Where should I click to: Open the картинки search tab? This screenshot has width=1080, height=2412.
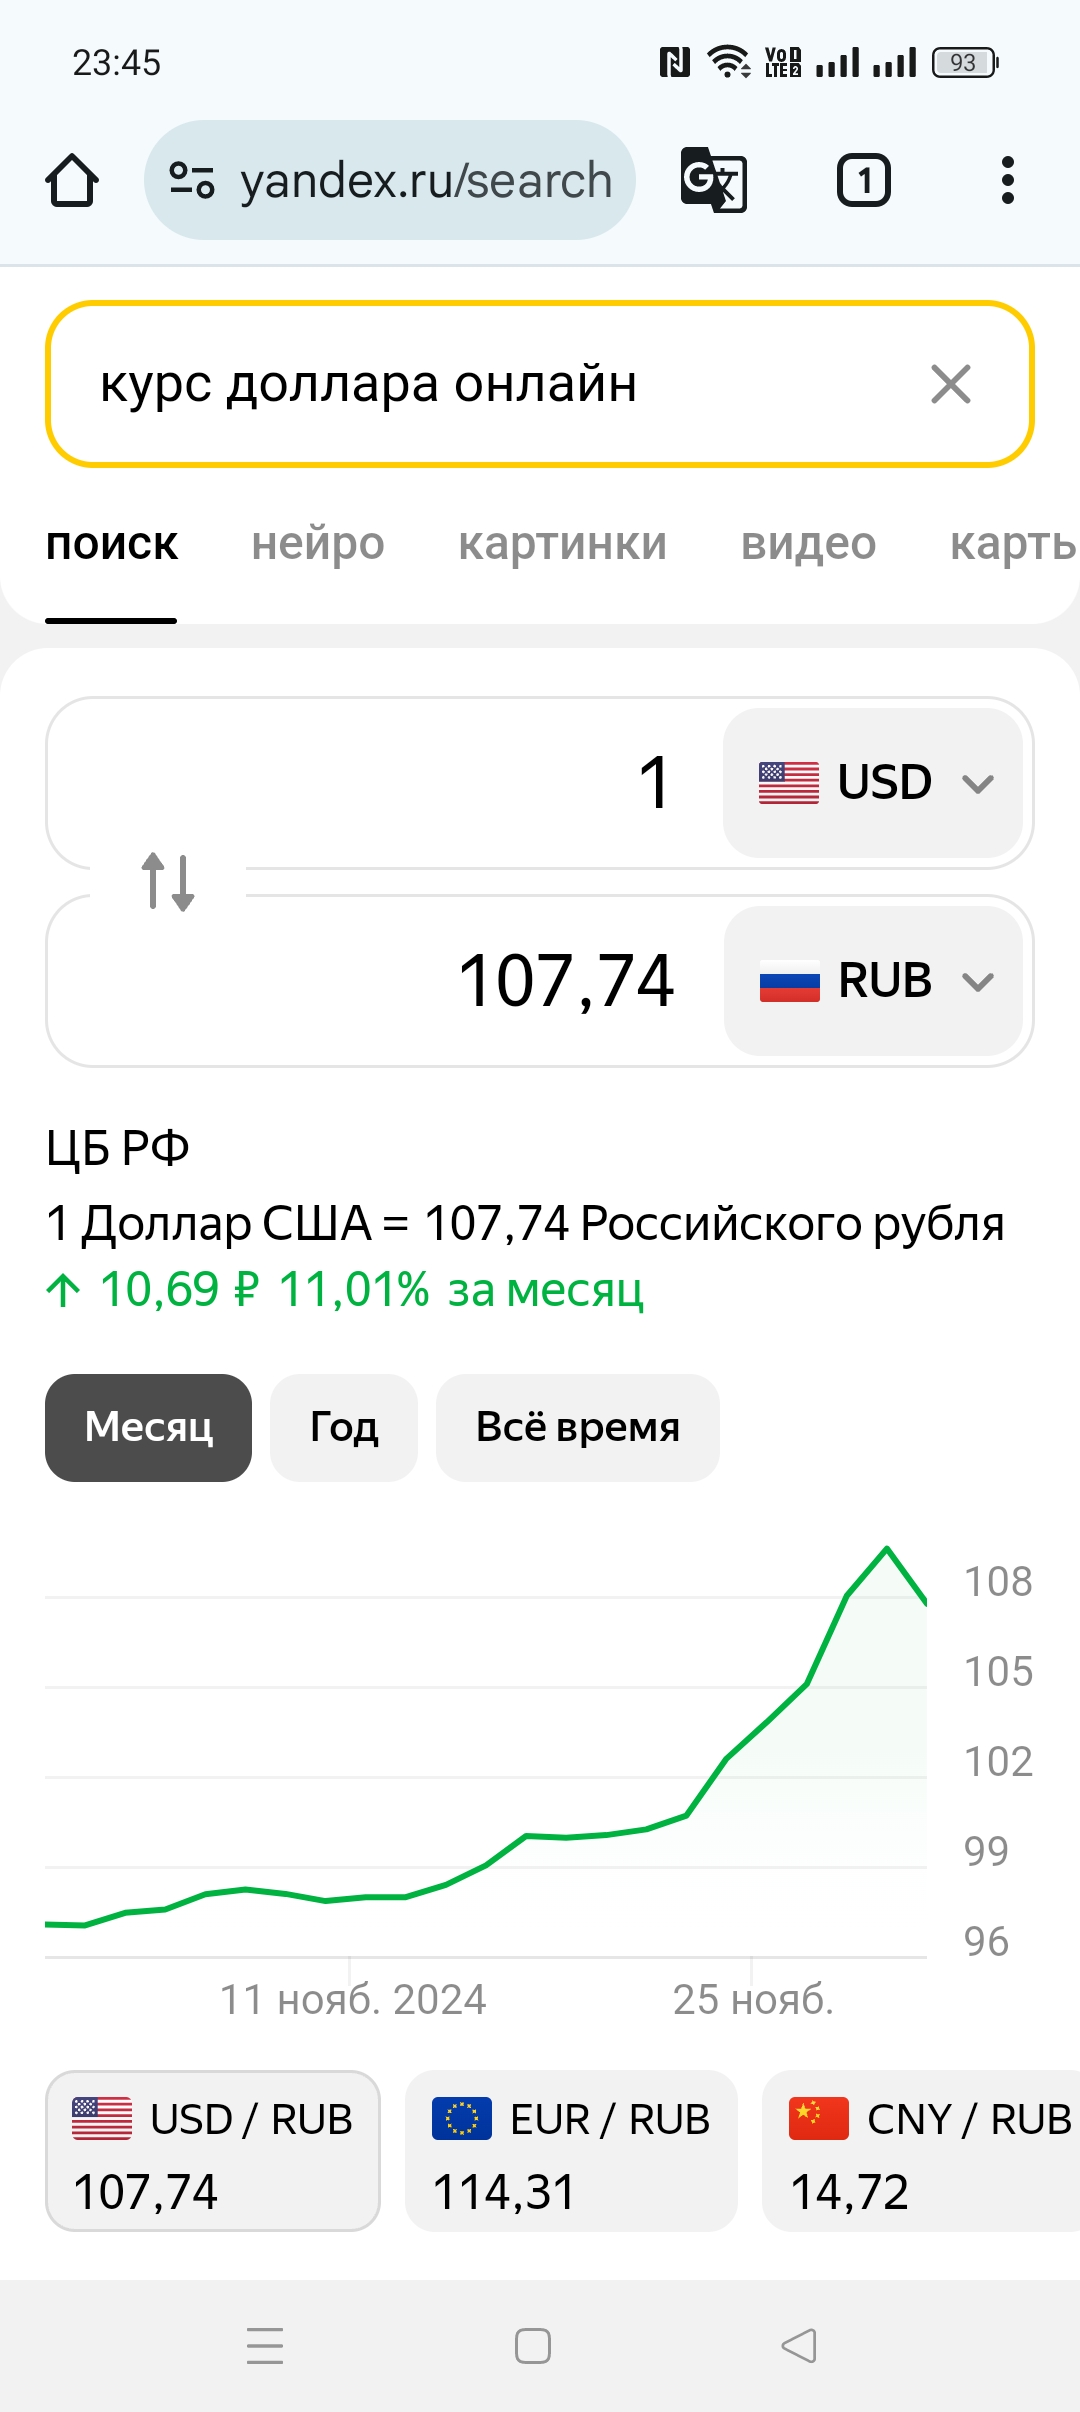(562, 544)
